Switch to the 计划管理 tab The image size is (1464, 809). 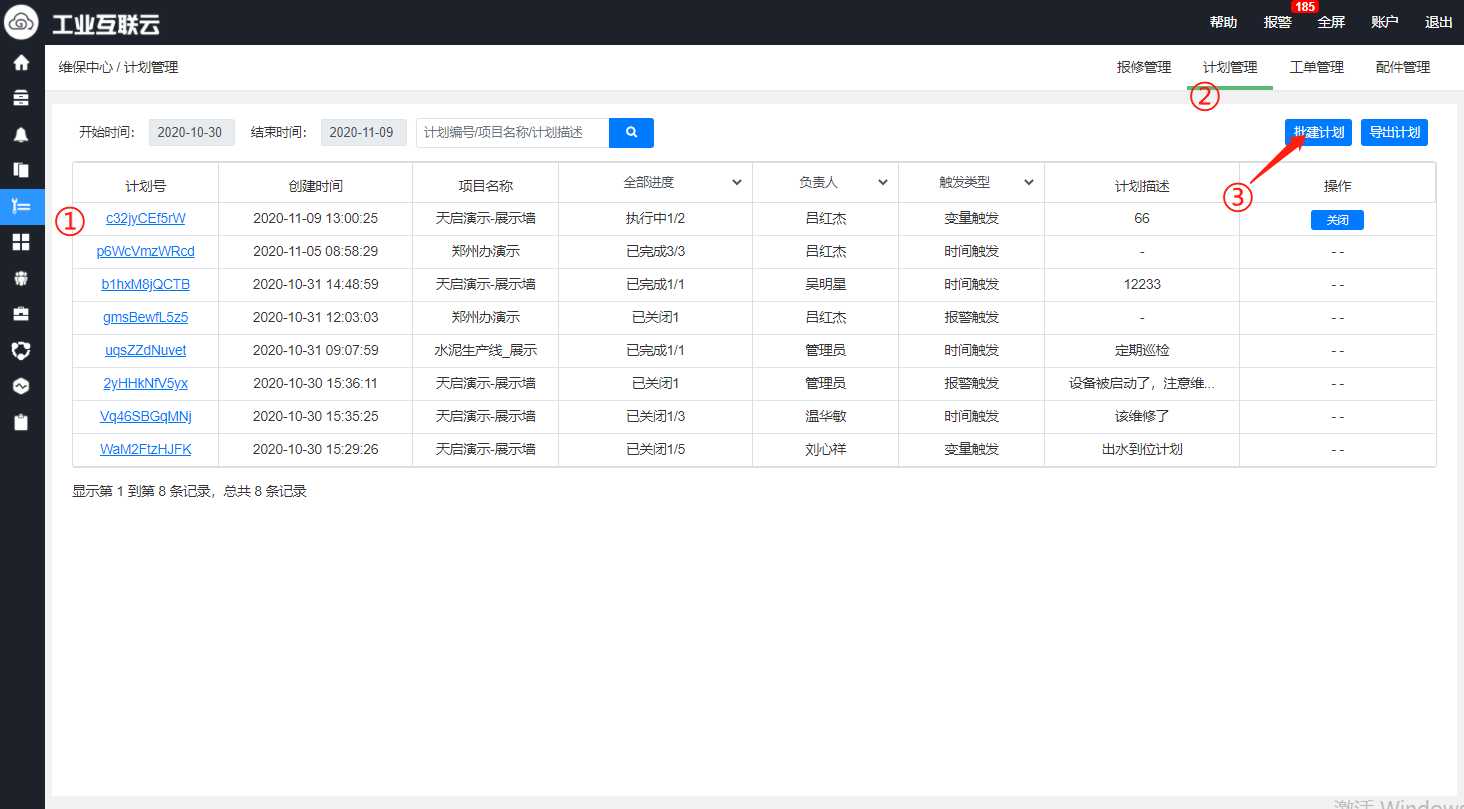tap(1230, 68)
